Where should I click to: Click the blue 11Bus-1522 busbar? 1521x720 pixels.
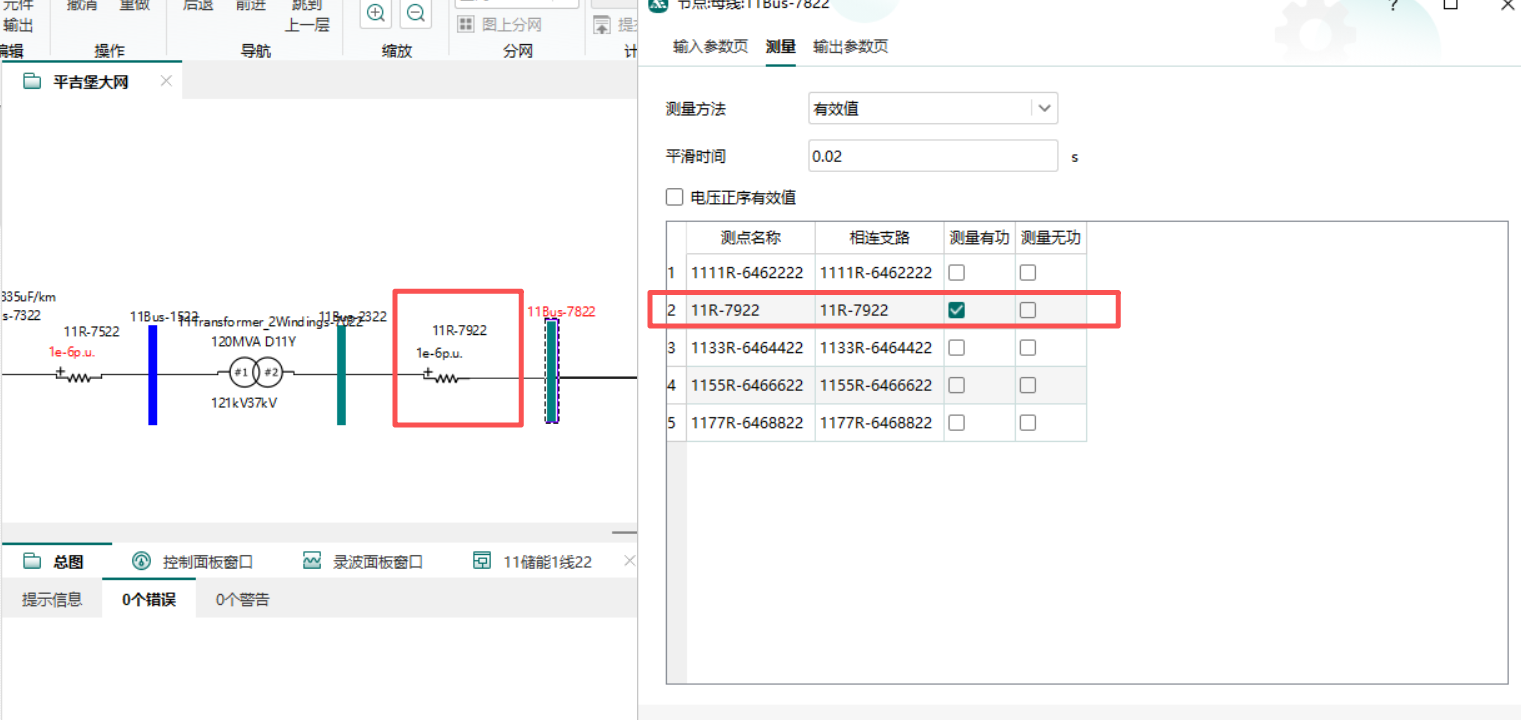point(152,374)
